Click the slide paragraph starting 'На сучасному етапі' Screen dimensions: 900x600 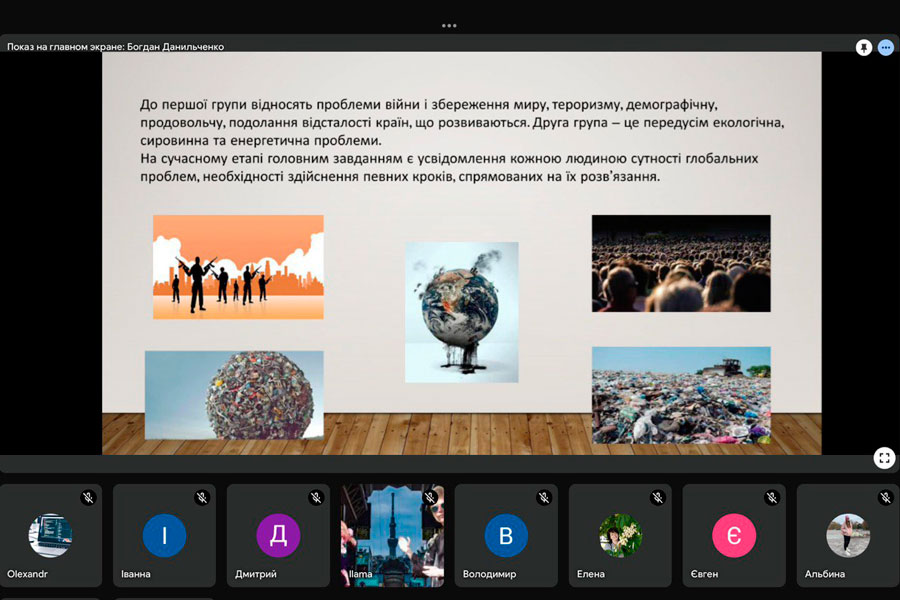click(x=449, y=167)
